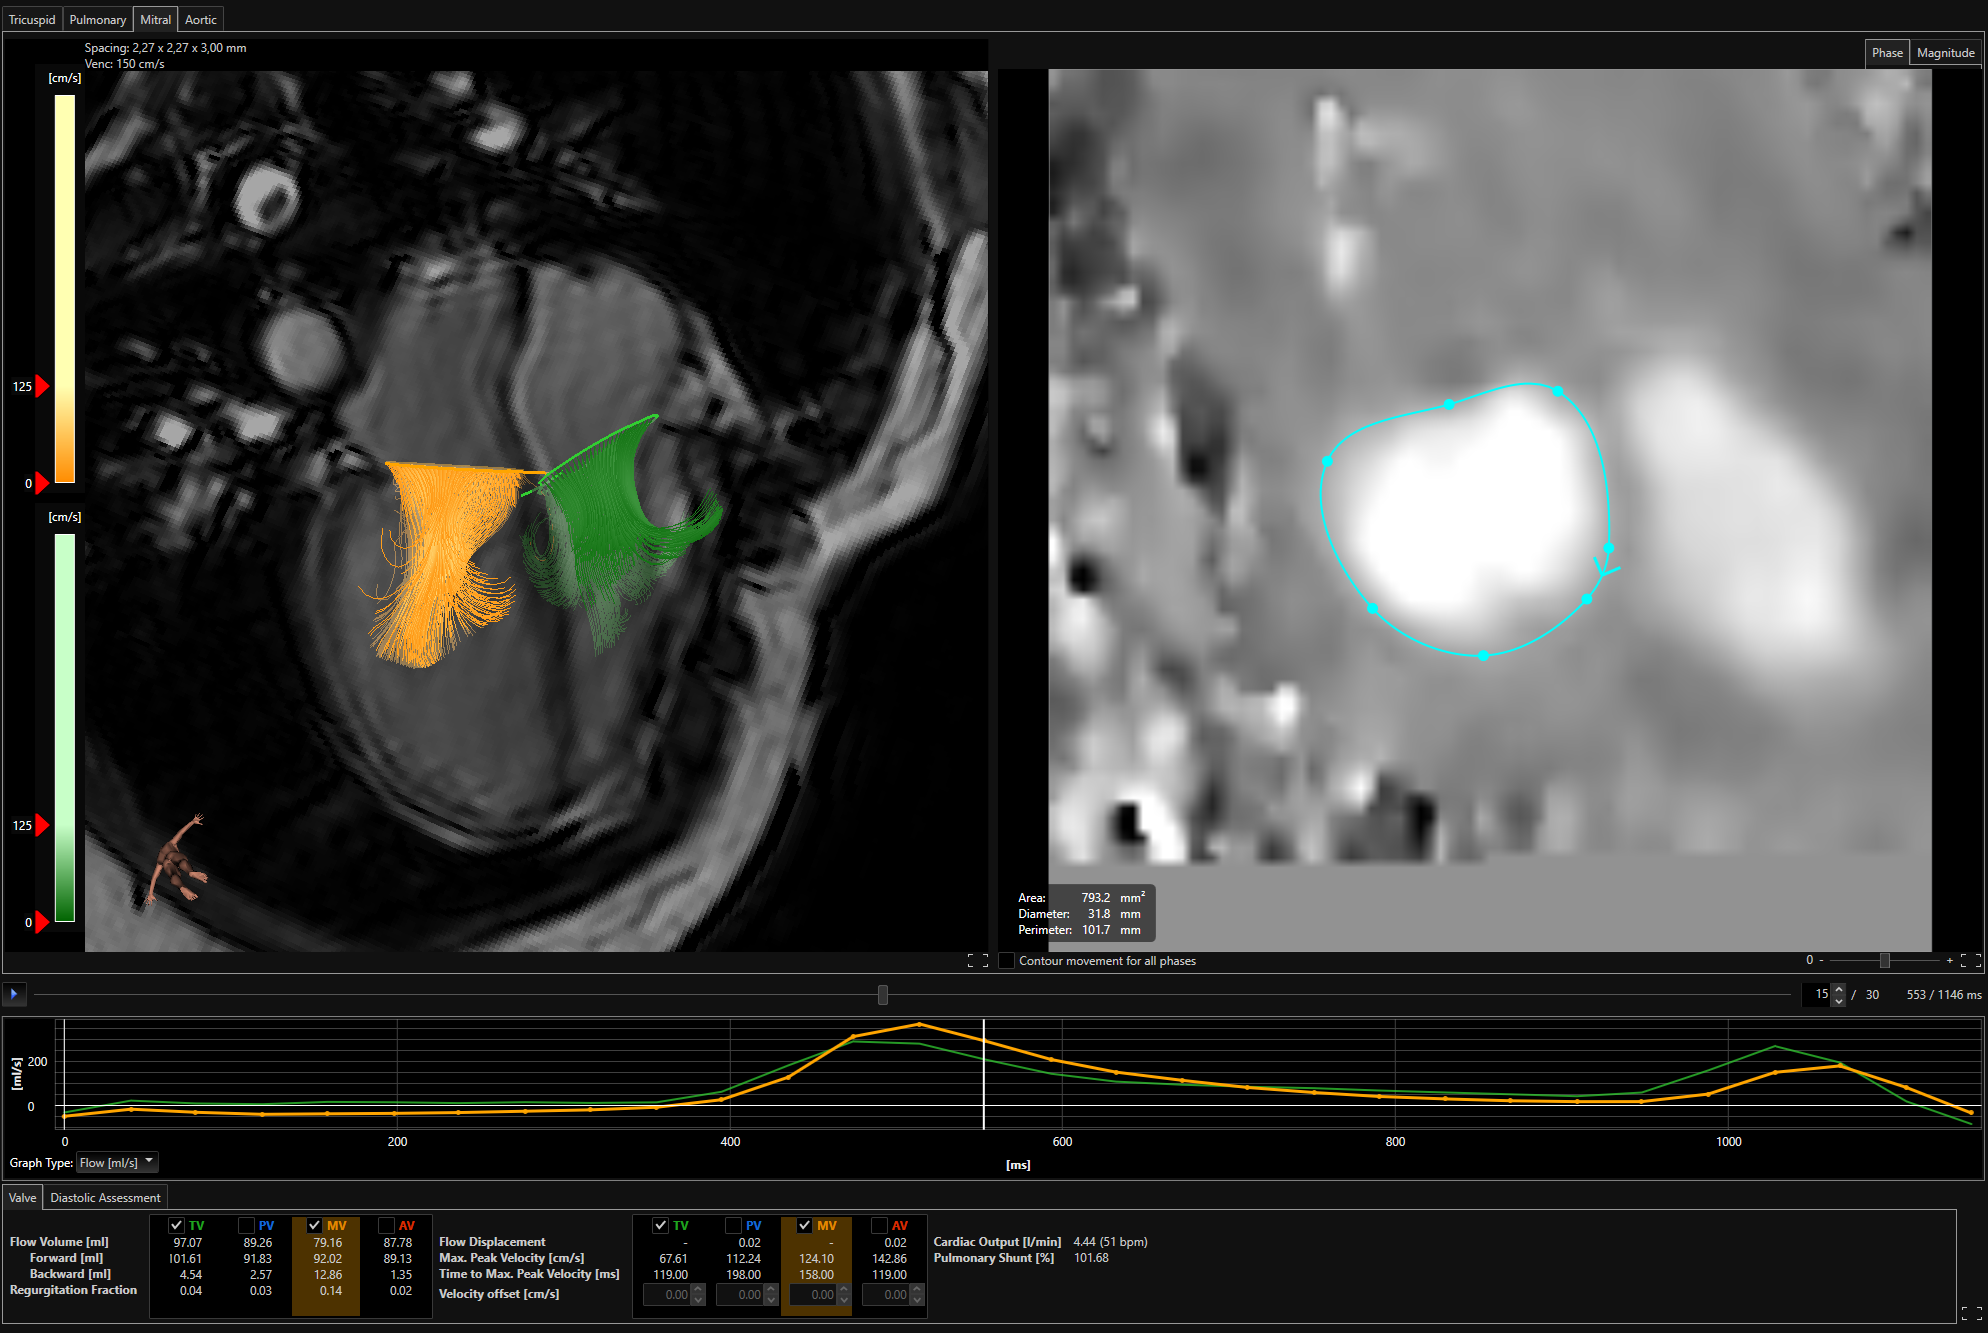Image resolution: width=1988 pixels, height=1333 pixels.
Task: Click the minus icon by the zoom slider
Action: 1821,961
